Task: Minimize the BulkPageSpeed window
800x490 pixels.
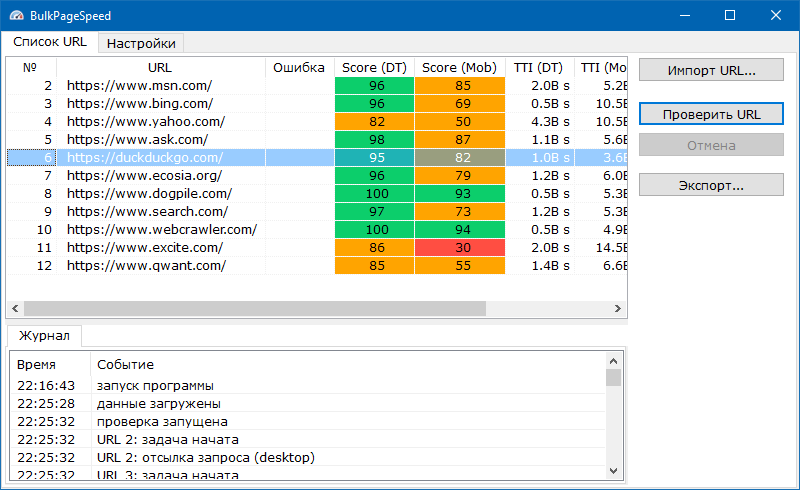Action: coord(685,15)
